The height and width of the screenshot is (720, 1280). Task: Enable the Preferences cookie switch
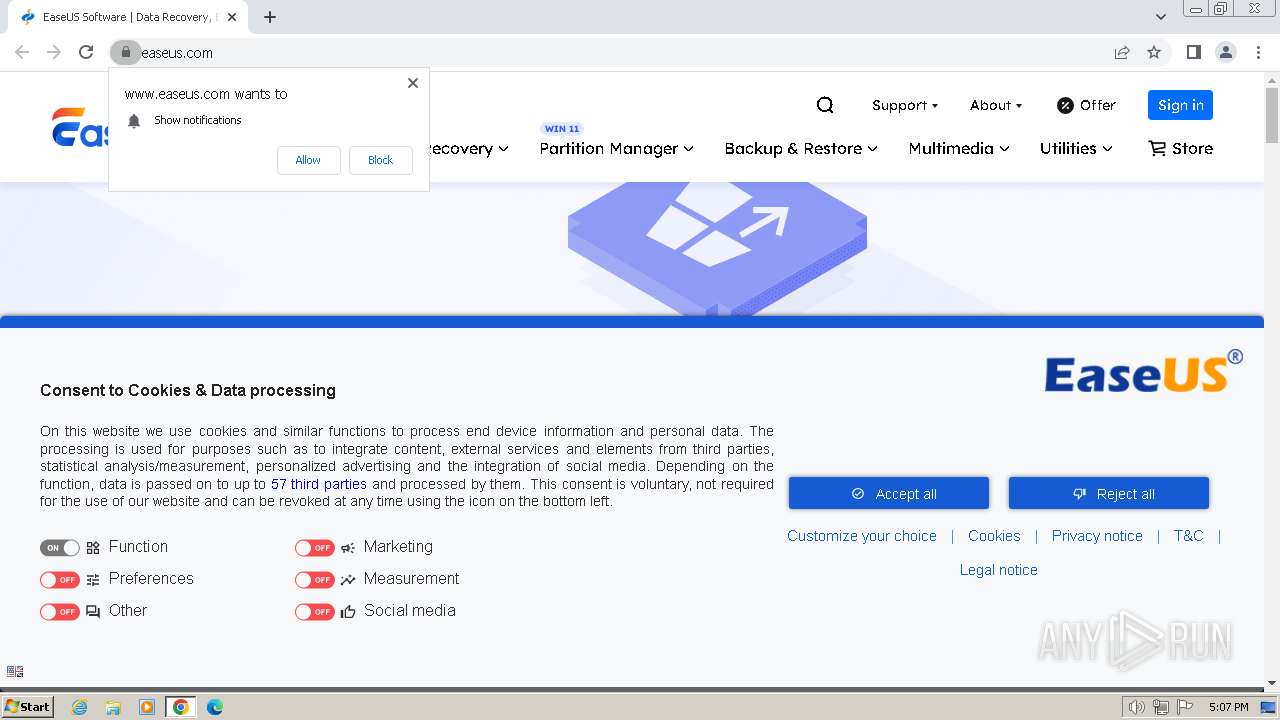point(60,580)
